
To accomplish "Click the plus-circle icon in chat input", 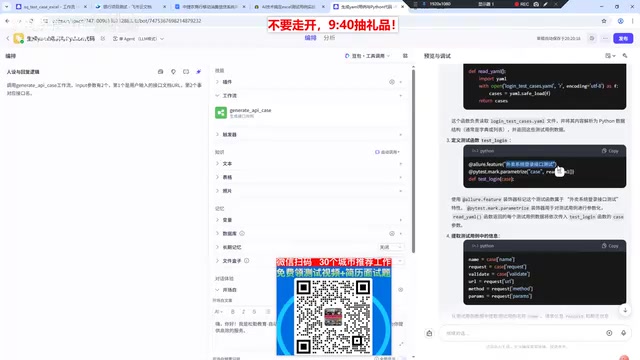I will click(609, 333).
